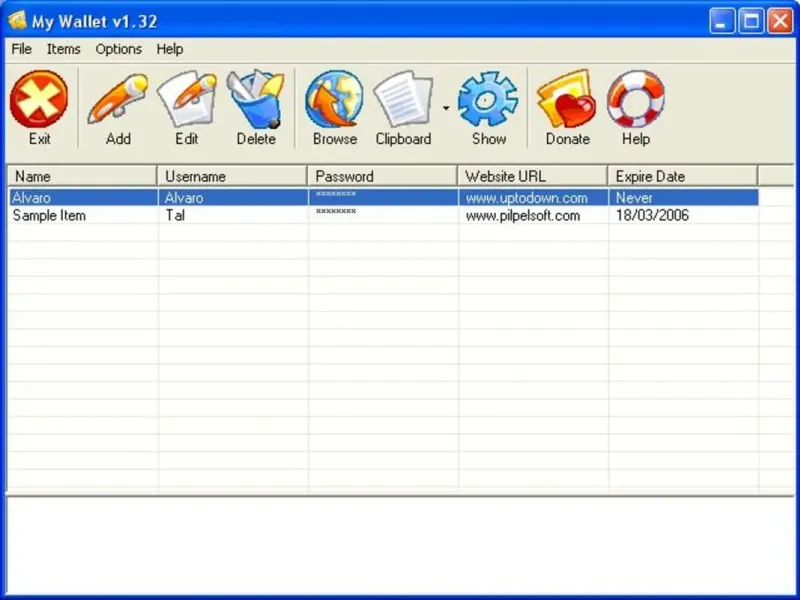Open the Items menu
The image size is (800, 600).
click(x=63, y=49)
